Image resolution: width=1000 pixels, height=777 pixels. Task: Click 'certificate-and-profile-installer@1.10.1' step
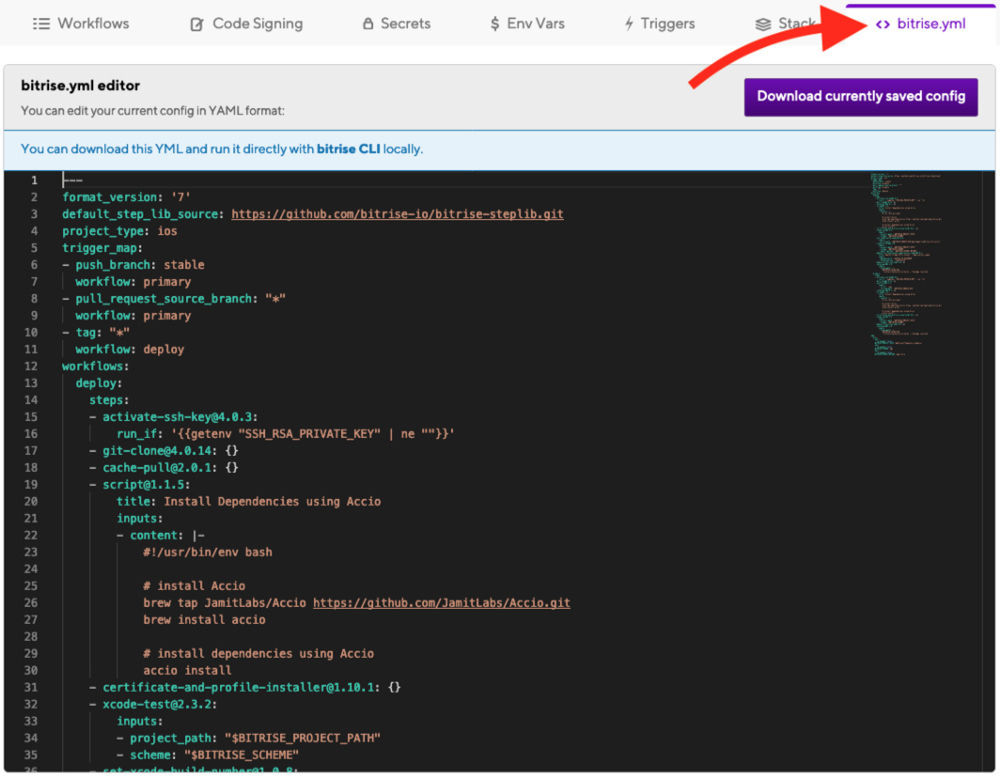[238, 687]
